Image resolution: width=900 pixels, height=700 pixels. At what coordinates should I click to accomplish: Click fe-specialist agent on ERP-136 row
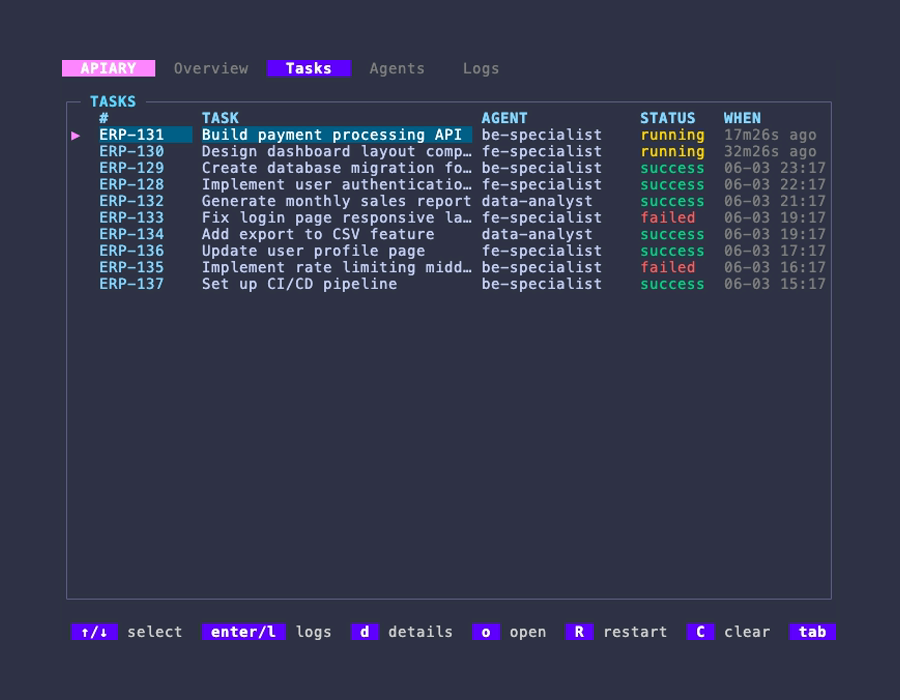pos(541,251)
